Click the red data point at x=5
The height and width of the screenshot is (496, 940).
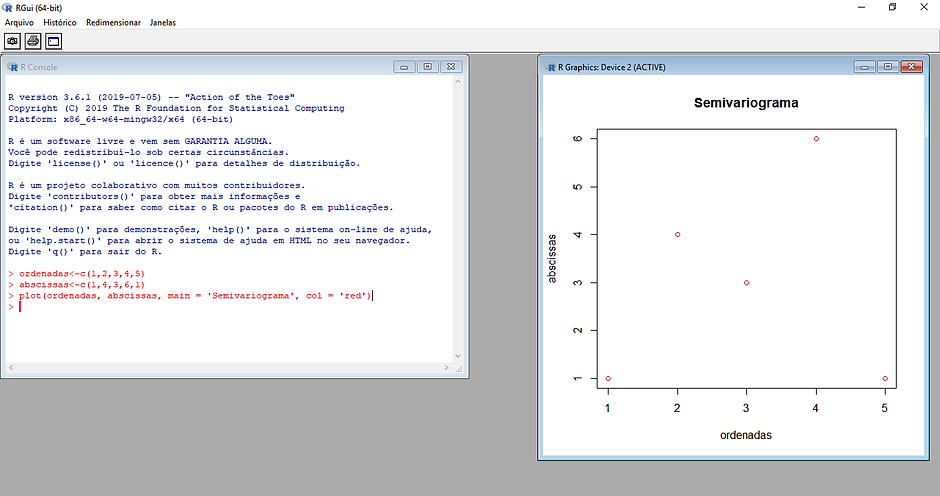885,378
